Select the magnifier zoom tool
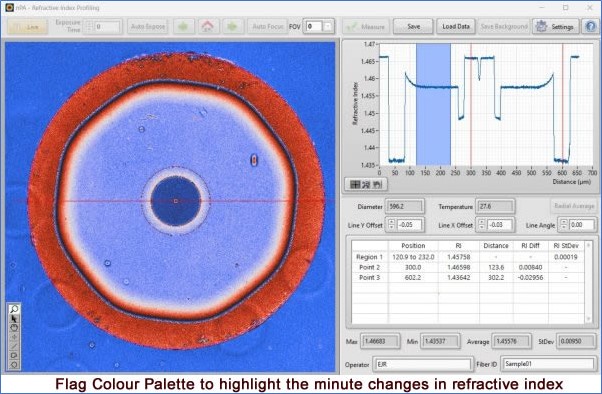This screenshot has height=394, width=602. [14, 309]
